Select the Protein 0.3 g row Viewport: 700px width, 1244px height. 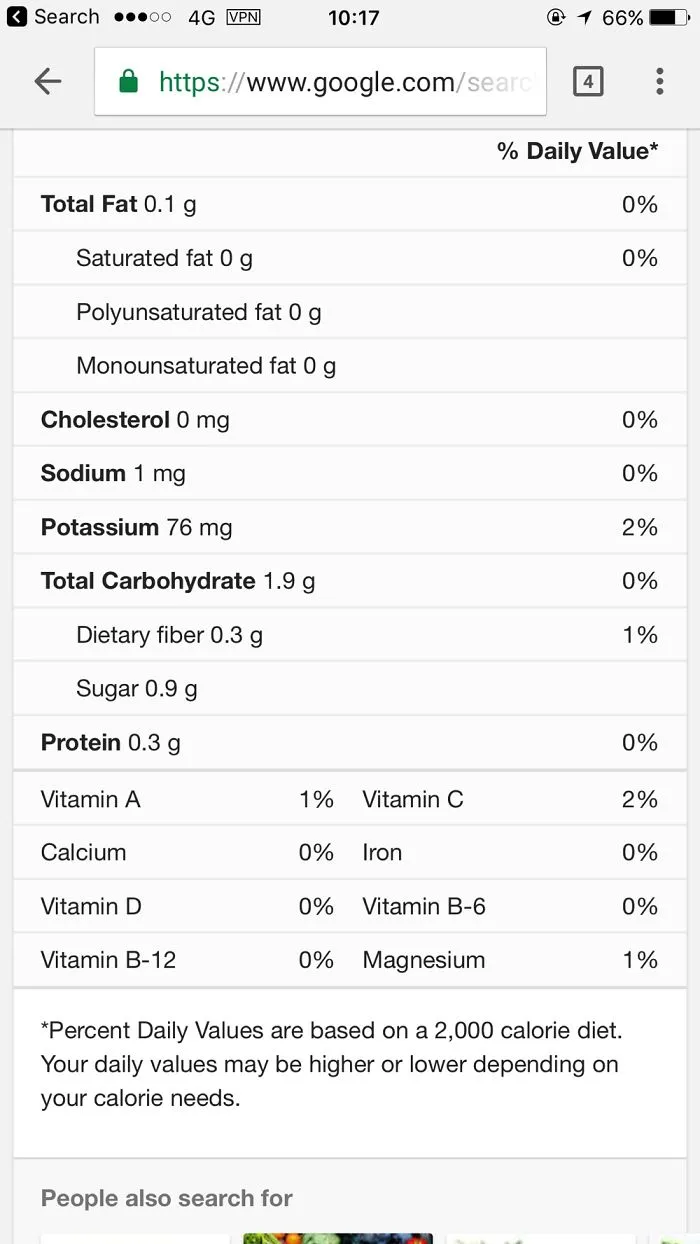(x=349, y=743)
